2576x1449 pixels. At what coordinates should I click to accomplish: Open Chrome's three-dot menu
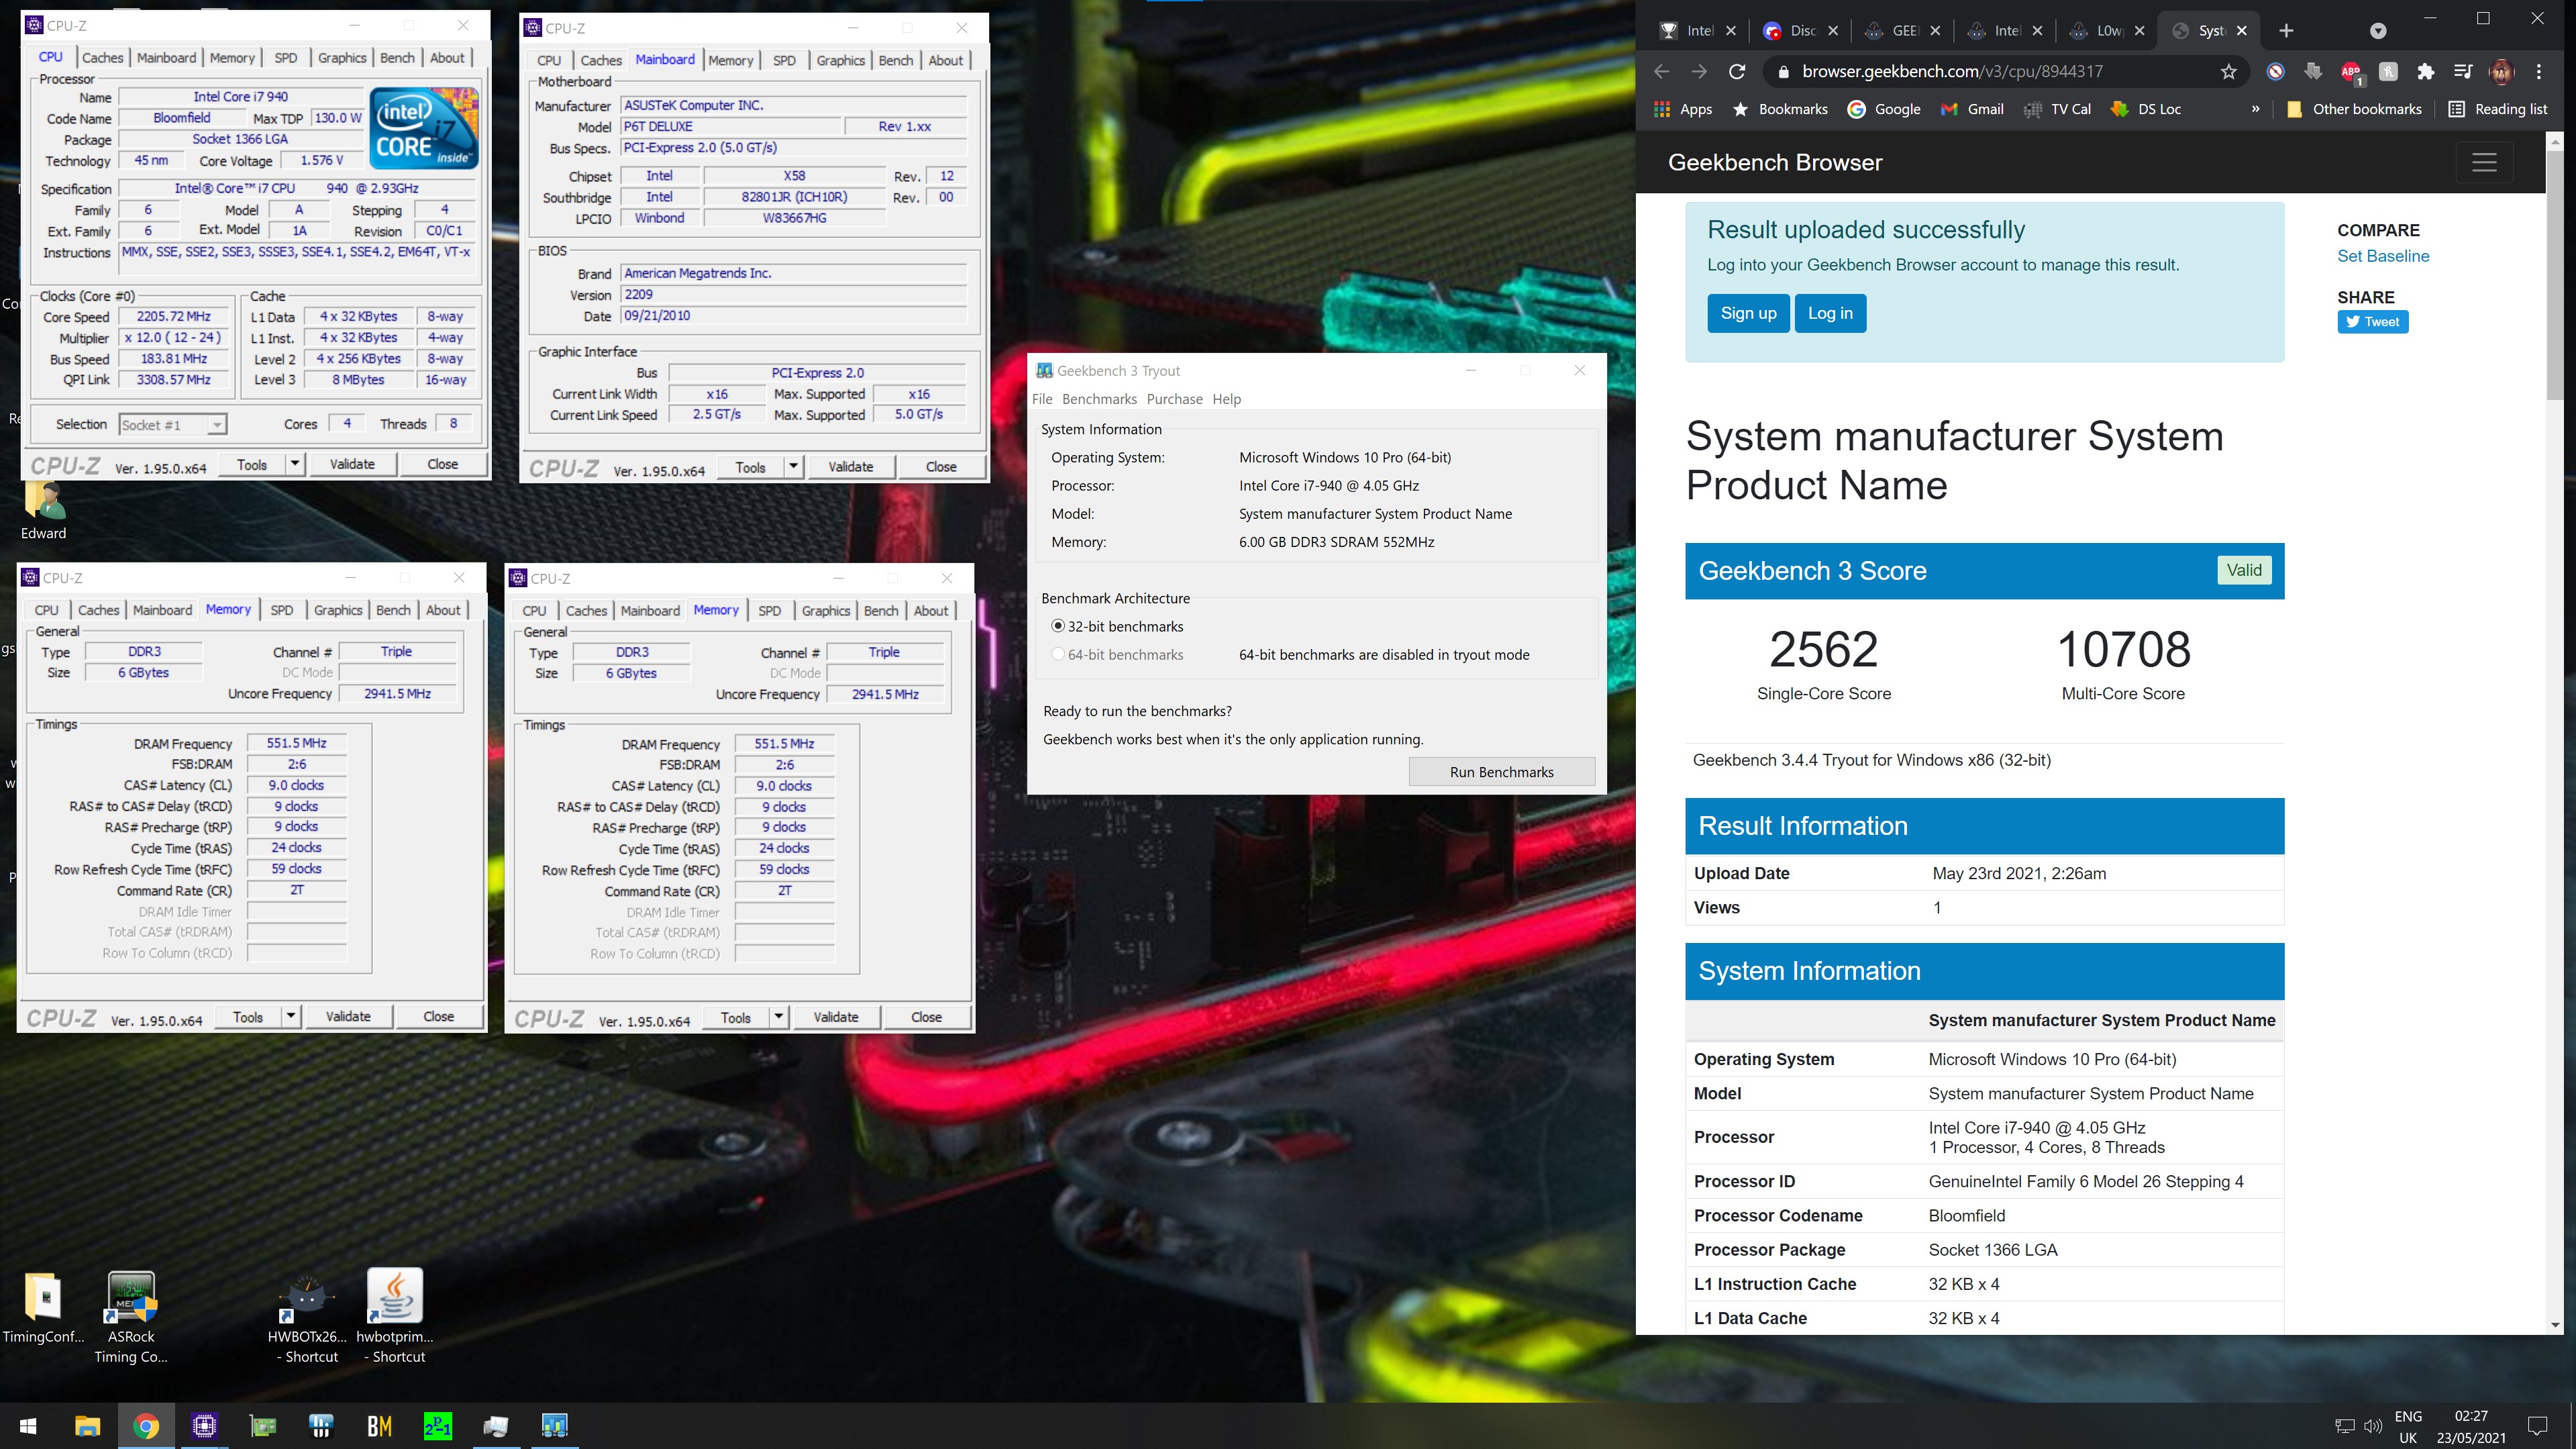pyautogui.click(x=2539, y=71)
